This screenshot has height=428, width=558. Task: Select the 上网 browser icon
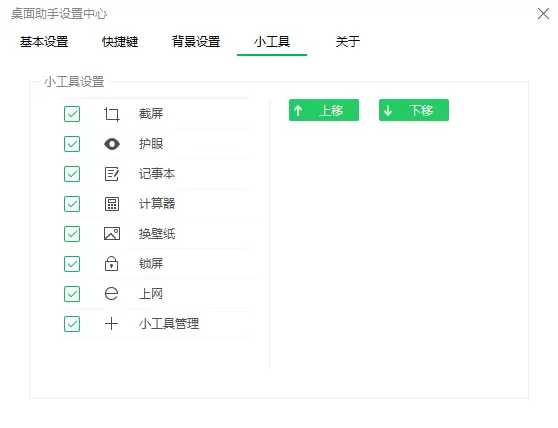pyautogui.click(x=111, y=294)
